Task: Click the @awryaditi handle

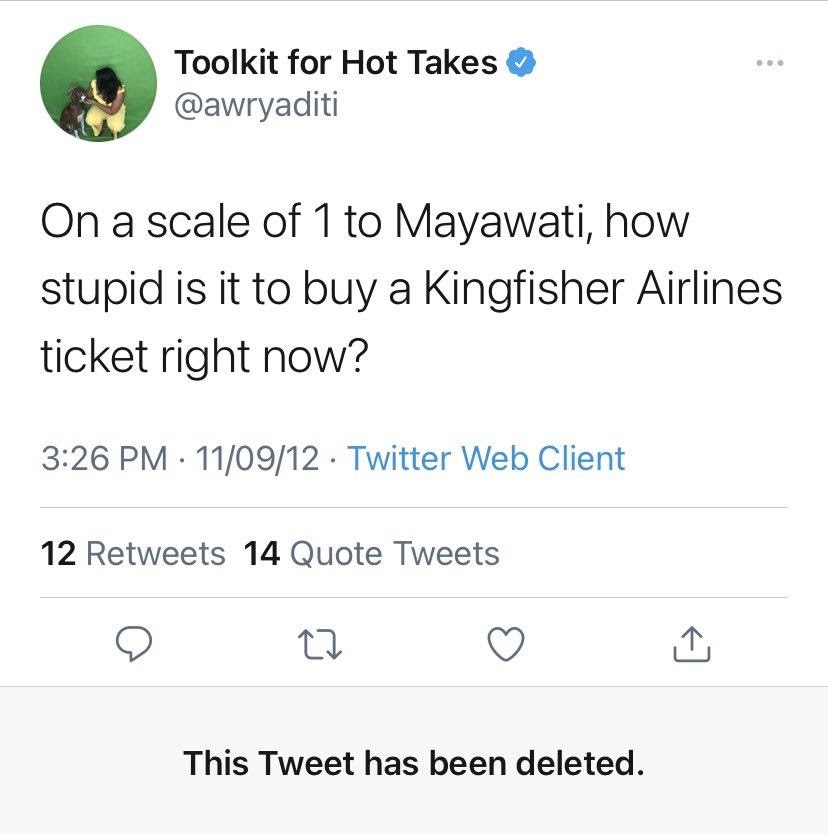Action: [x=256, y=104]
